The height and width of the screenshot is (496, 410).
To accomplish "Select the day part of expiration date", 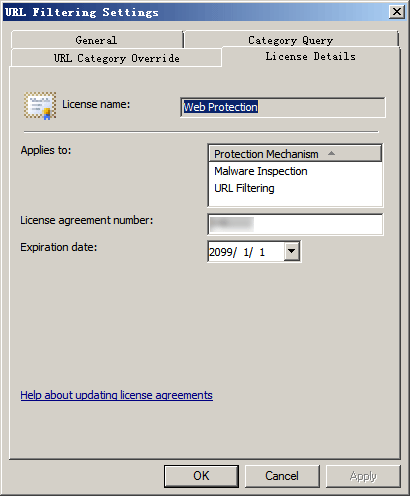I will coord(262,252).
